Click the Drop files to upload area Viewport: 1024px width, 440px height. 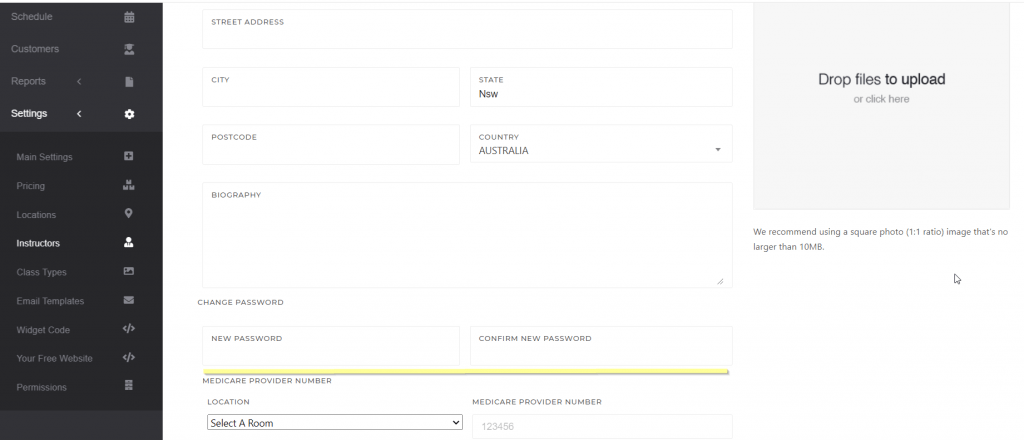[881, 87]
